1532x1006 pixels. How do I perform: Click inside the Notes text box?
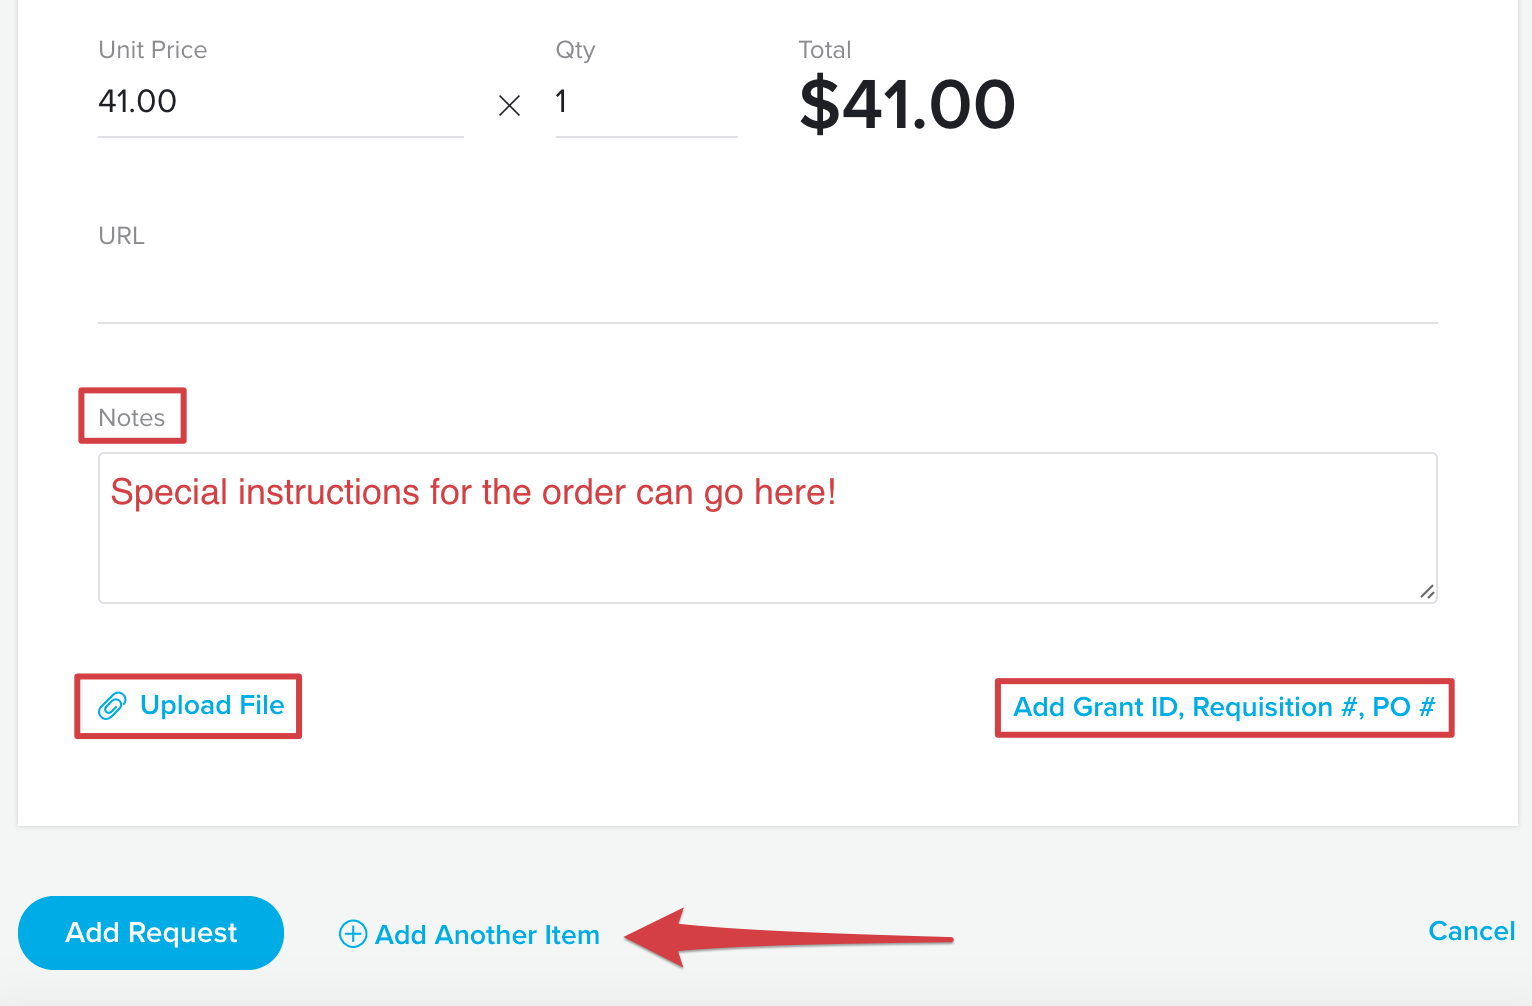pyautogui.click(x=767, y=528)
